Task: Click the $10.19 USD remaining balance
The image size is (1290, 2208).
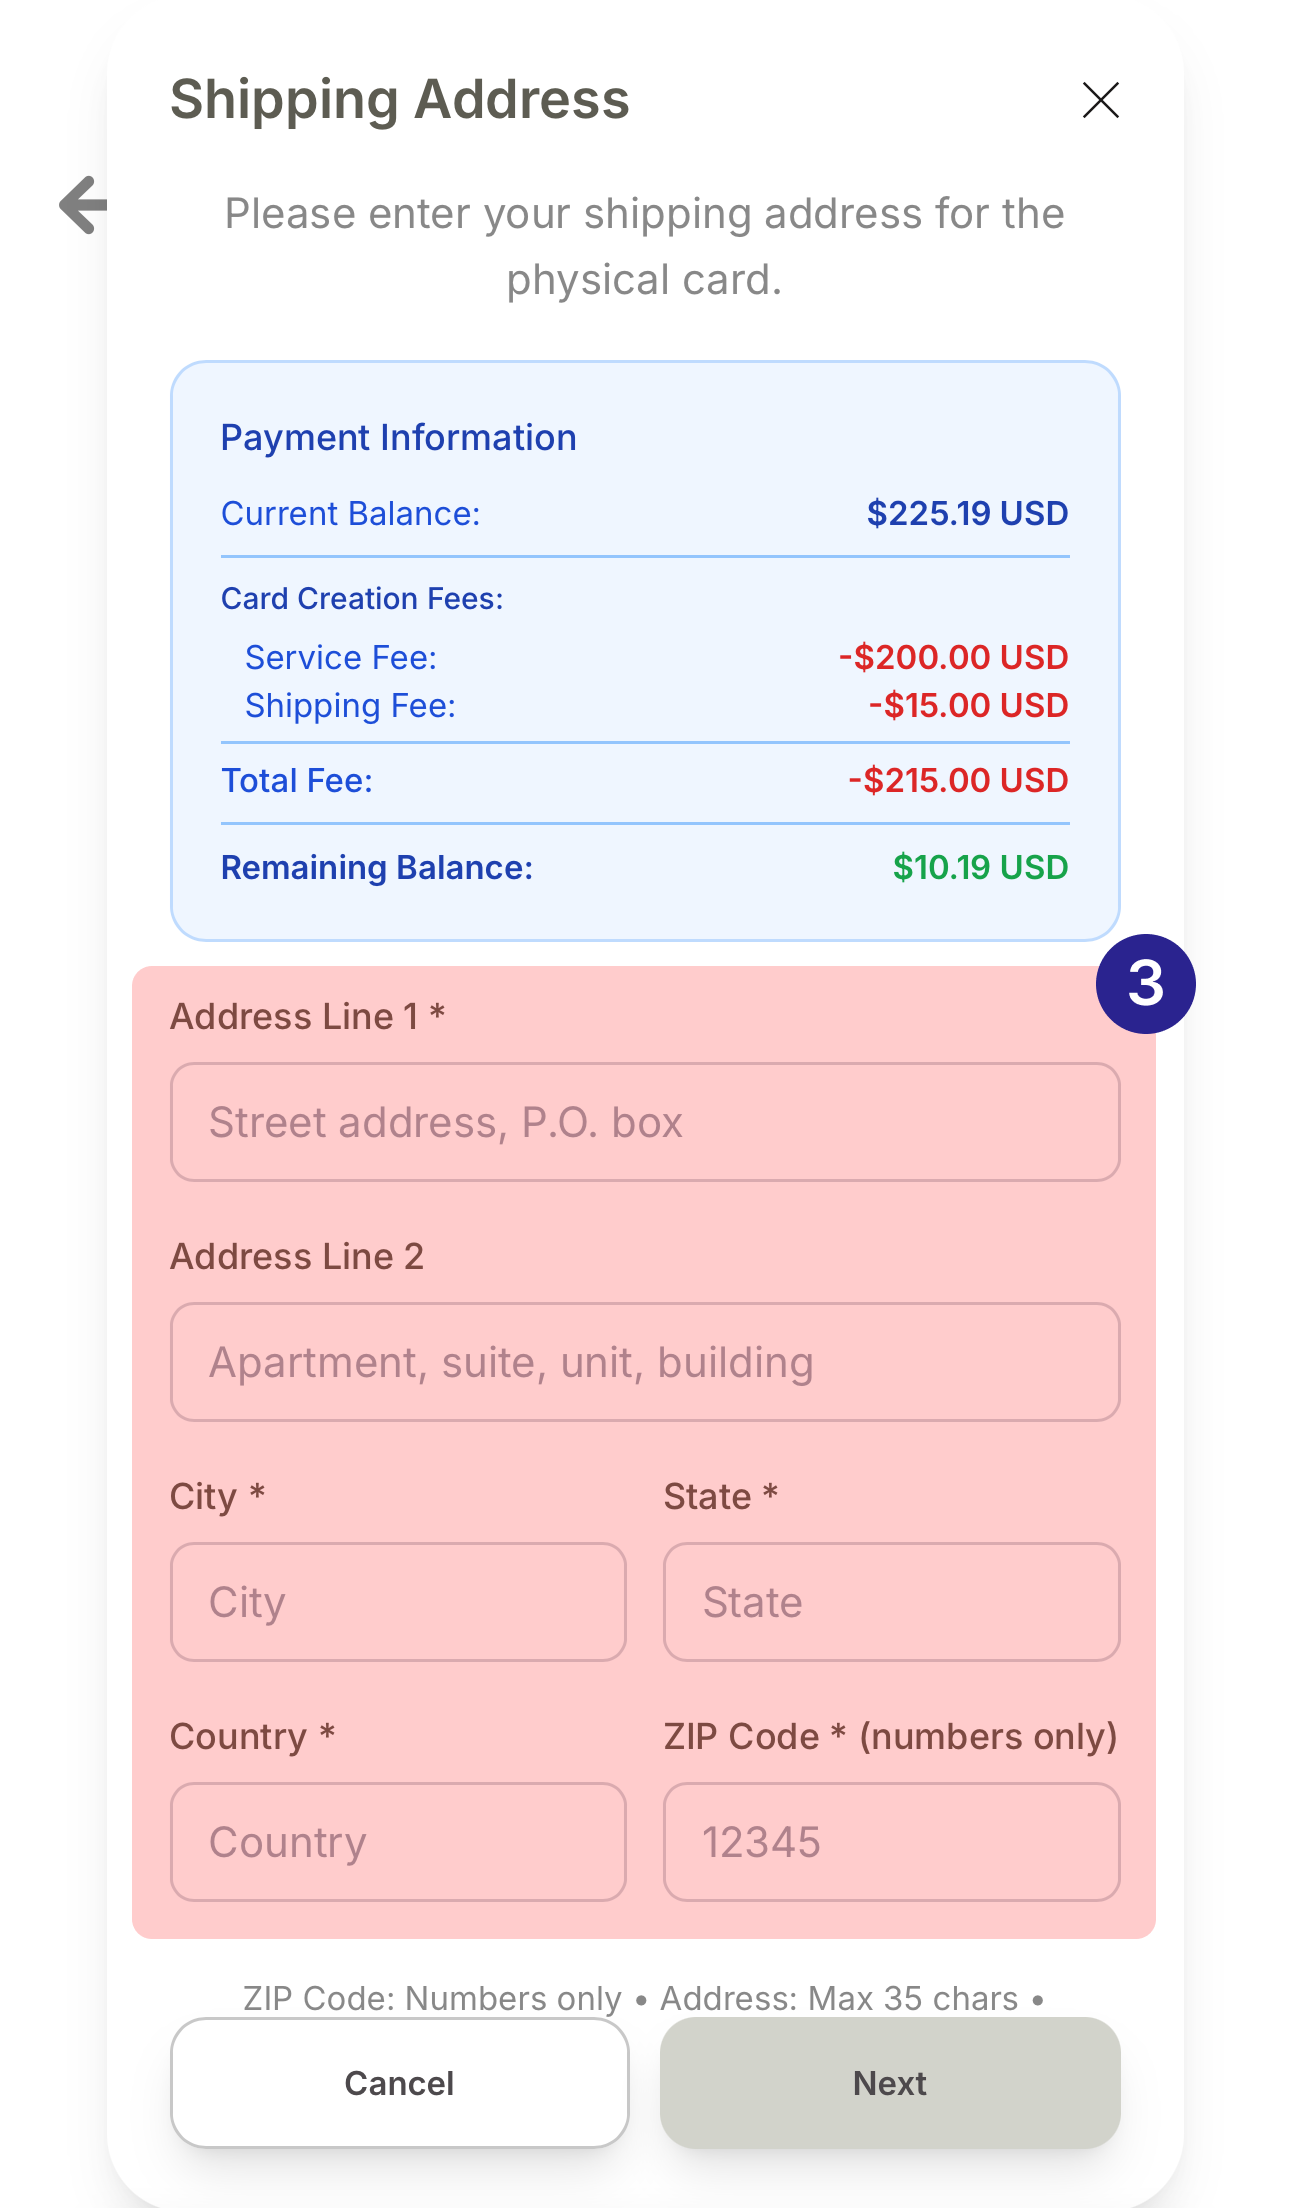Action: point(980,868)
